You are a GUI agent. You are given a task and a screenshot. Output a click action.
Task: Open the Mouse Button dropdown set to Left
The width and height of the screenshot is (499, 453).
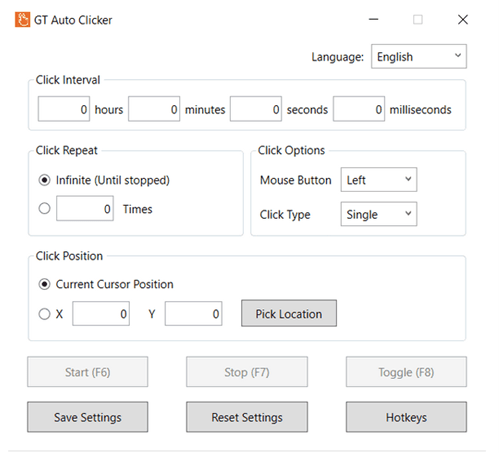click(x=379, y=180)
